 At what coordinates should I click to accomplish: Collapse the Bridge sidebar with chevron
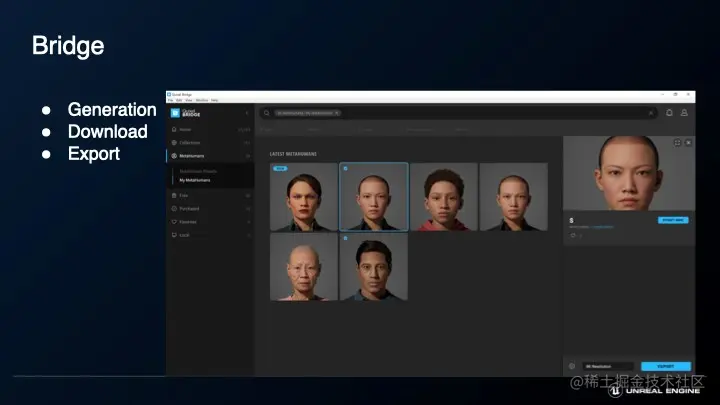(247, 113)
